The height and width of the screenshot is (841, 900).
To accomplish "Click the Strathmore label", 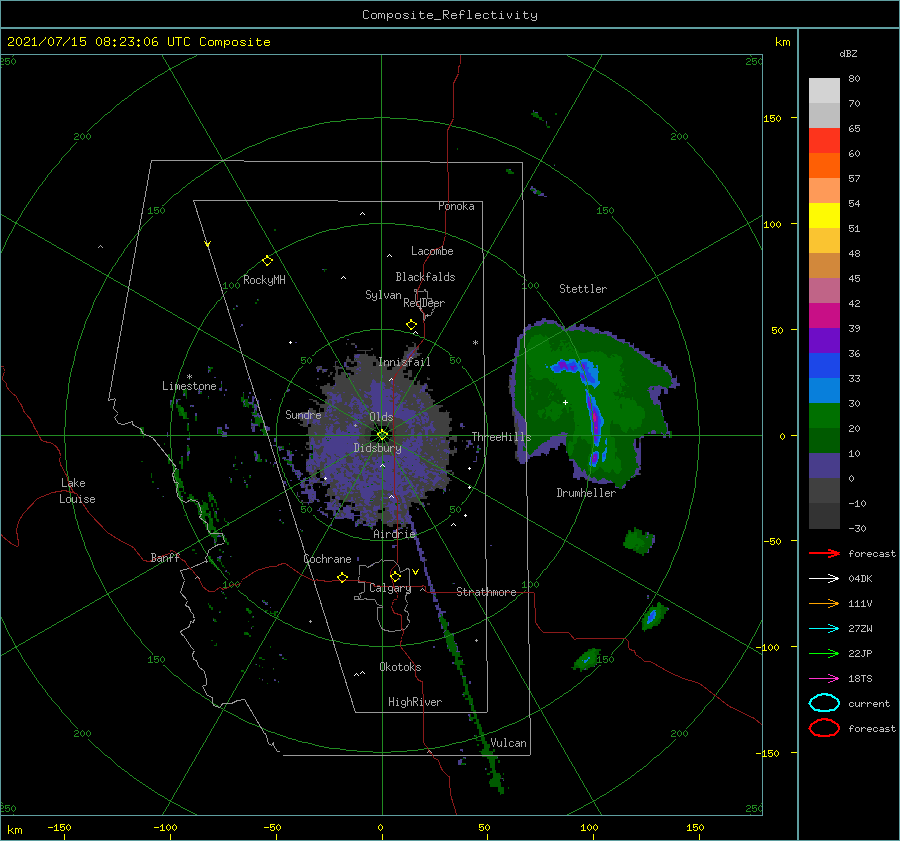I will 486,592.
